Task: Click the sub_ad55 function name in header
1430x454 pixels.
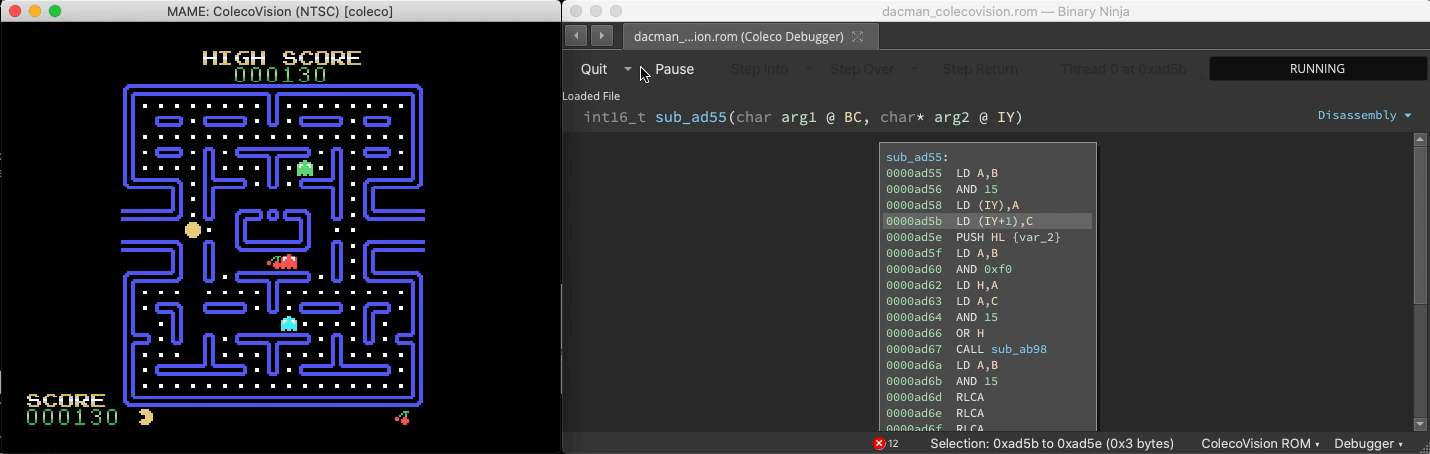Action: click(690, 118)
